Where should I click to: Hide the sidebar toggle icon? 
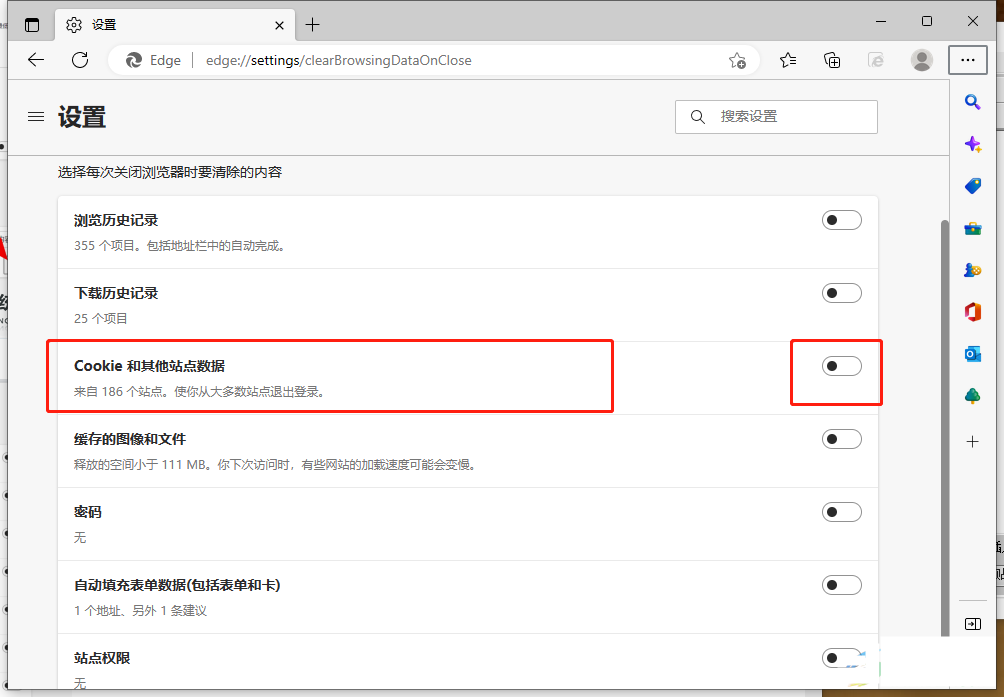click(973, 624)
